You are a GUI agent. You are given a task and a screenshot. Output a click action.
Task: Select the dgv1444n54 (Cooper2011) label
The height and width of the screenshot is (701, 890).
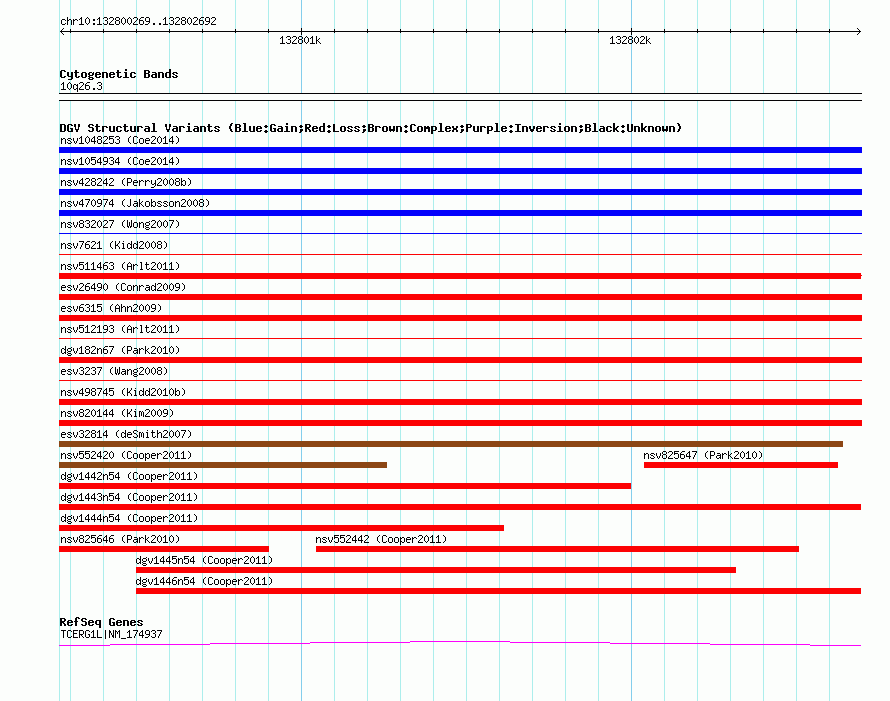(129, 518)
